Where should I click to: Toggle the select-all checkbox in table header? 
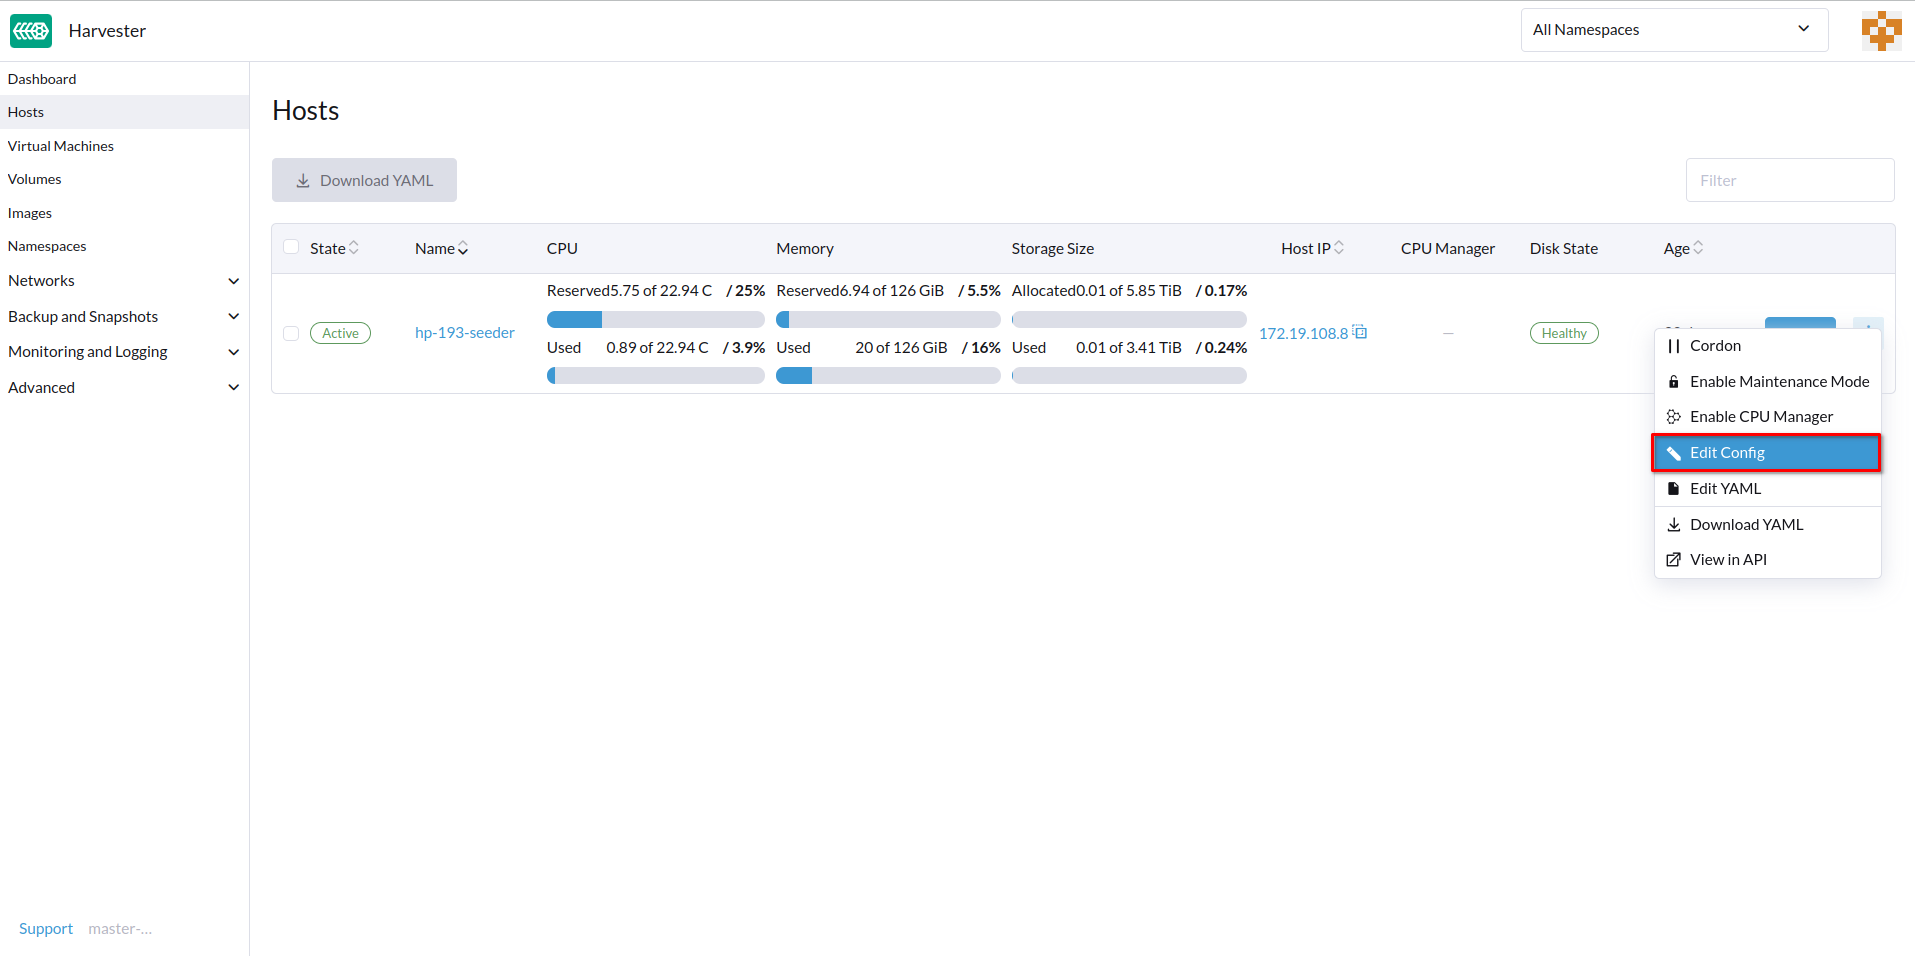click(290, 247)
